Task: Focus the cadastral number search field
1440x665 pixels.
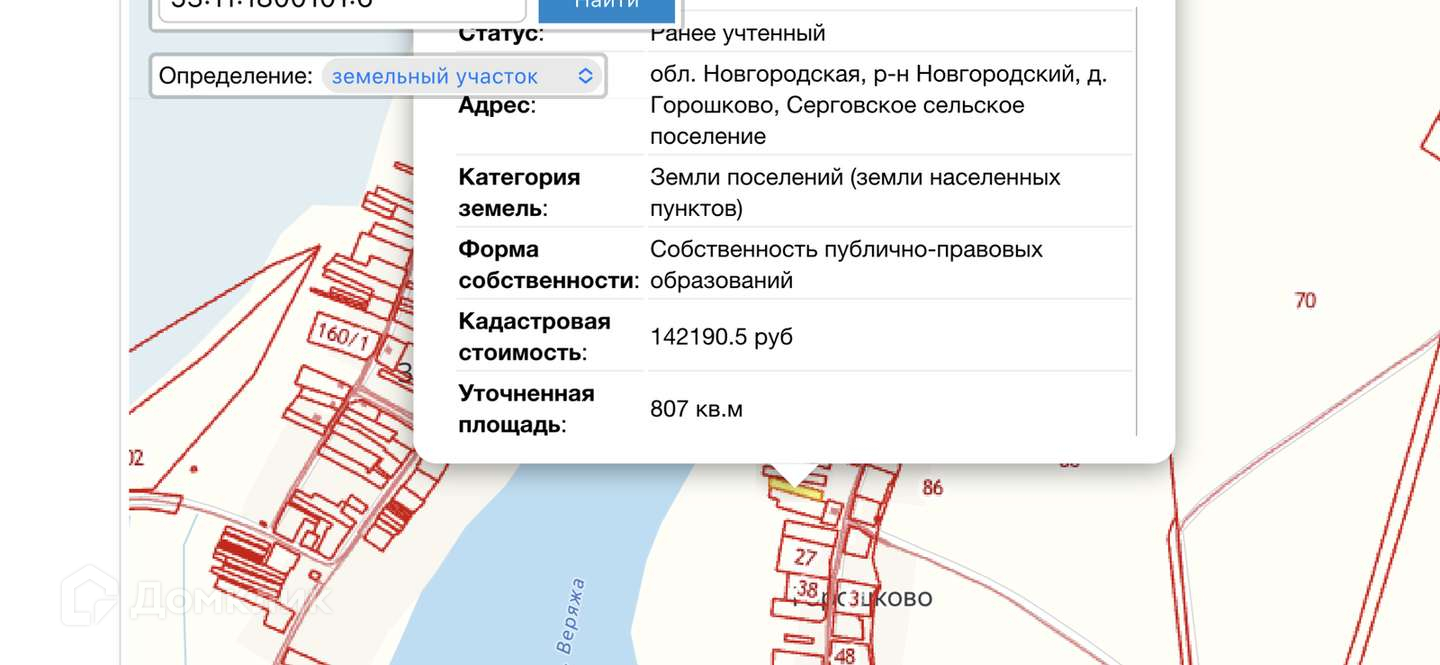Action: click(340, 8)
